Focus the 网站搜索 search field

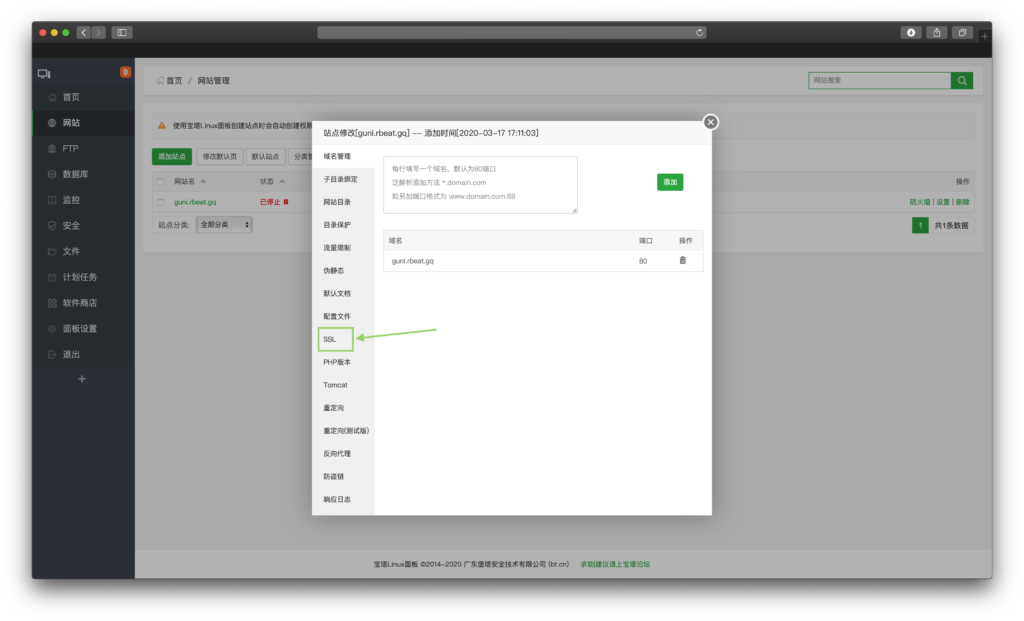(x=879, y=80)
